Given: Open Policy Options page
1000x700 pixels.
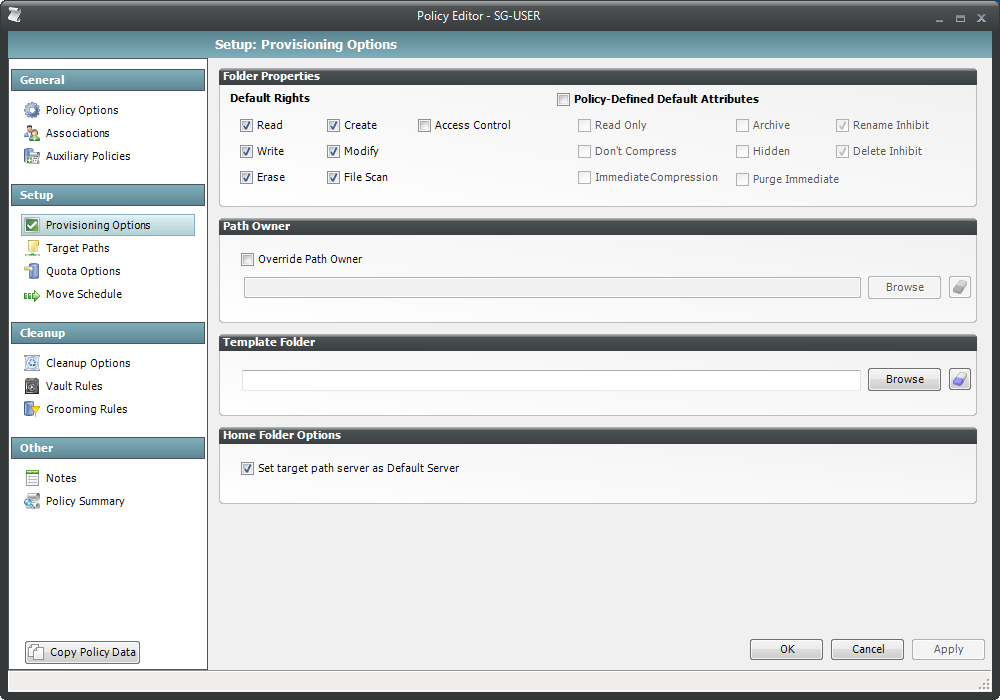Looking at the screenshot, I should pos(82,110).
